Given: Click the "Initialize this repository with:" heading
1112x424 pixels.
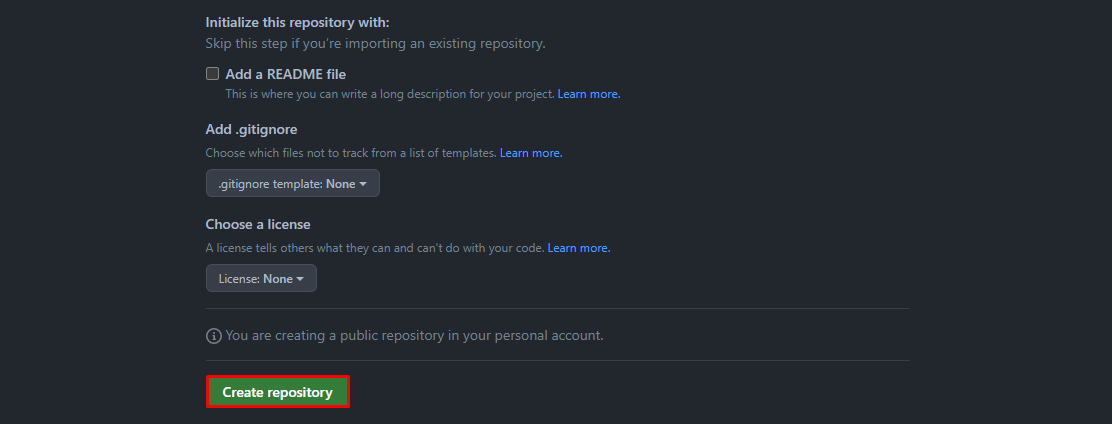Looking at the screenshot, I should point(297,22).
